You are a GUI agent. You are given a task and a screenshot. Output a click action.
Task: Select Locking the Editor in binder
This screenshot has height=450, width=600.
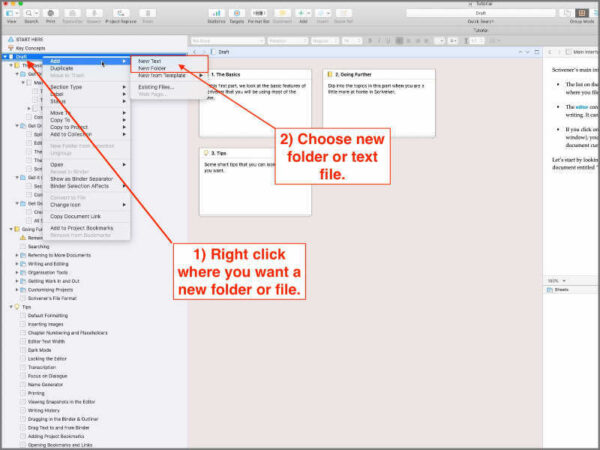click(47, 359)
